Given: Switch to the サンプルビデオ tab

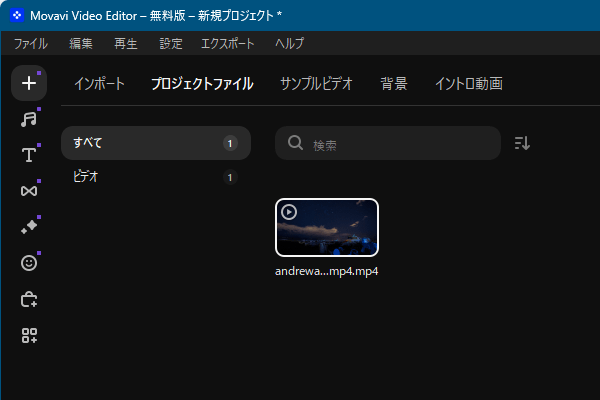Looking at the screenshot, I should [x=316, y=83].
